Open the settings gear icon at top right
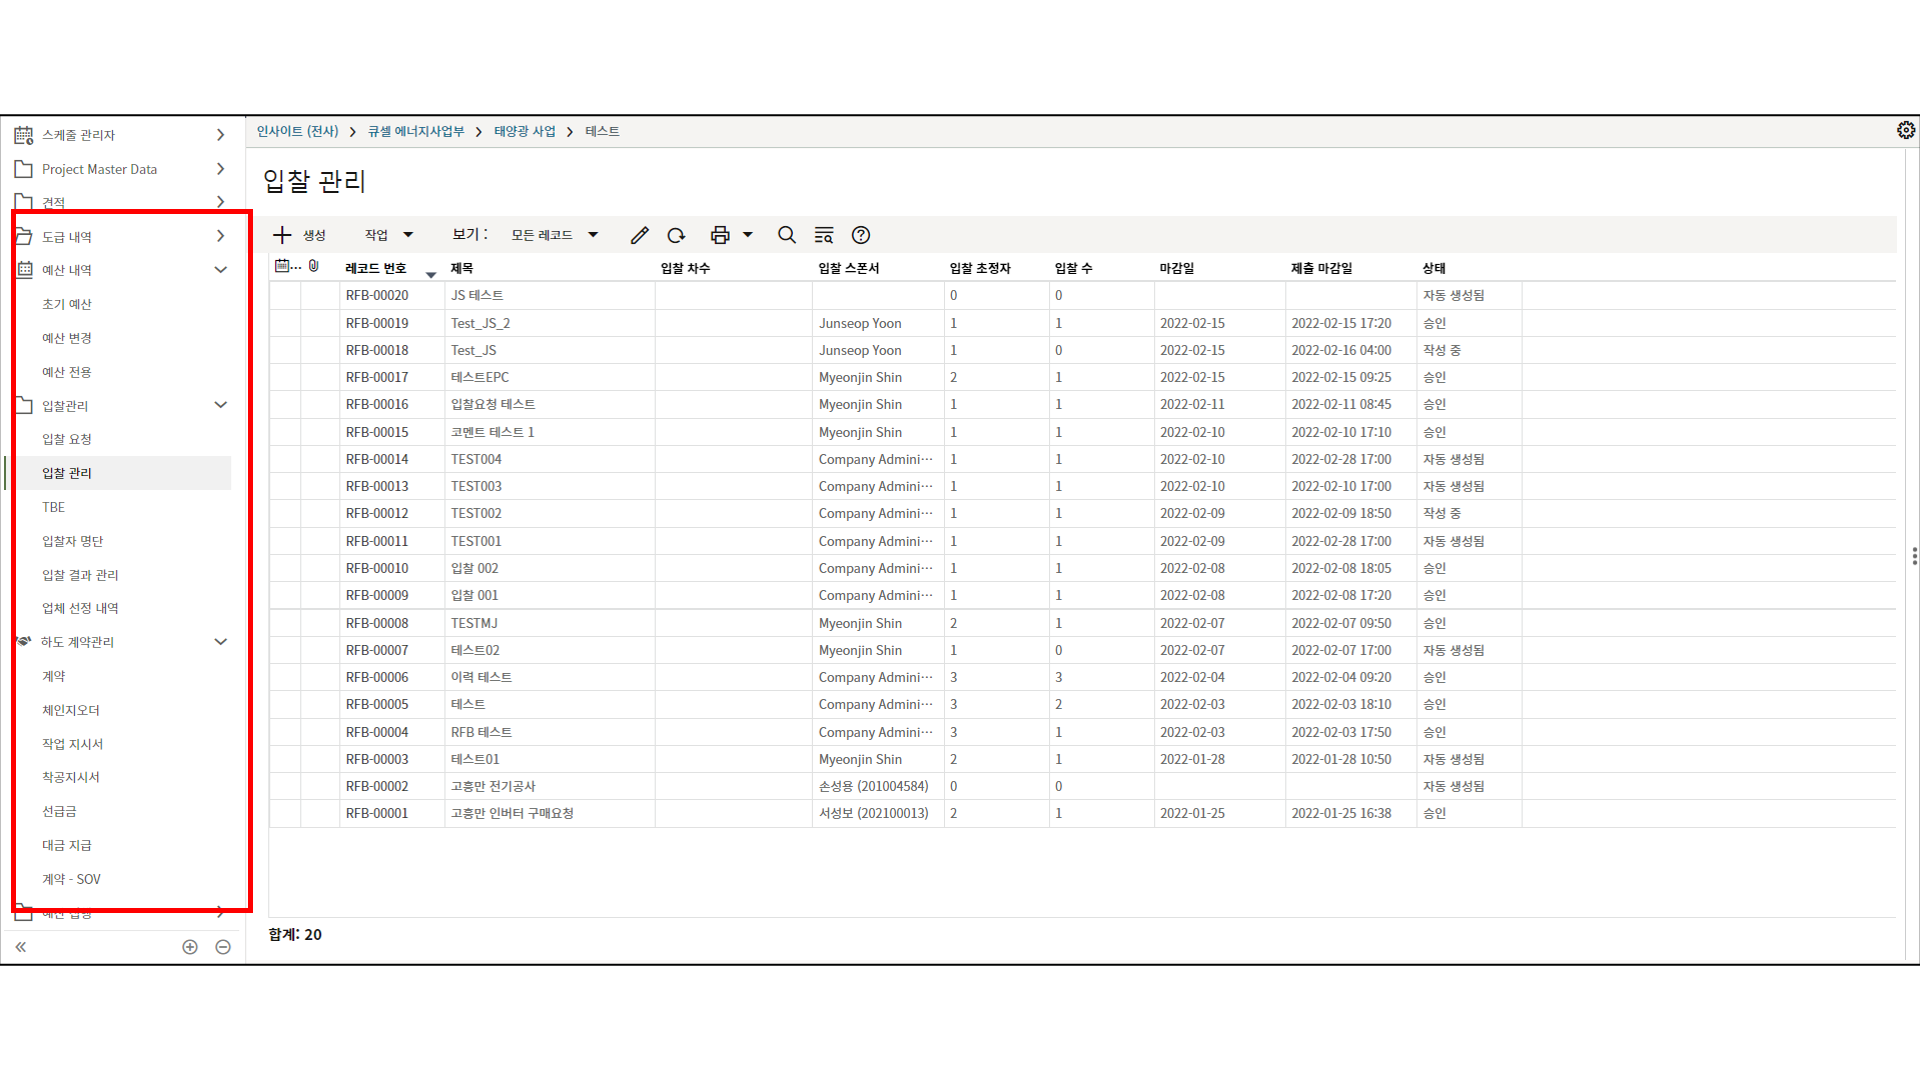 coord(1906,131)
